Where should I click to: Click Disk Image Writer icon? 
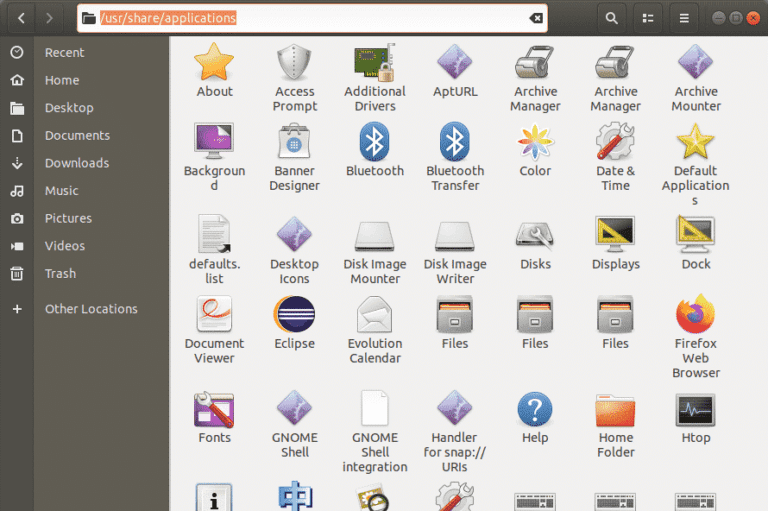pos(455,236)
